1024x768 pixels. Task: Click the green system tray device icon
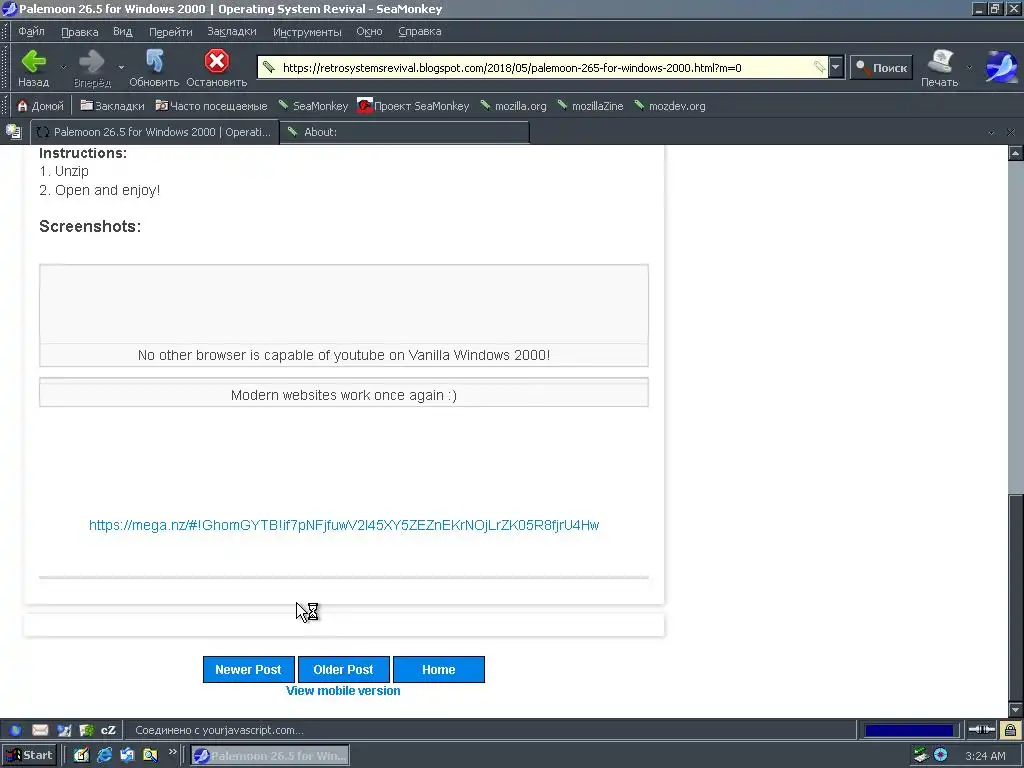click(x=920, y=756)
